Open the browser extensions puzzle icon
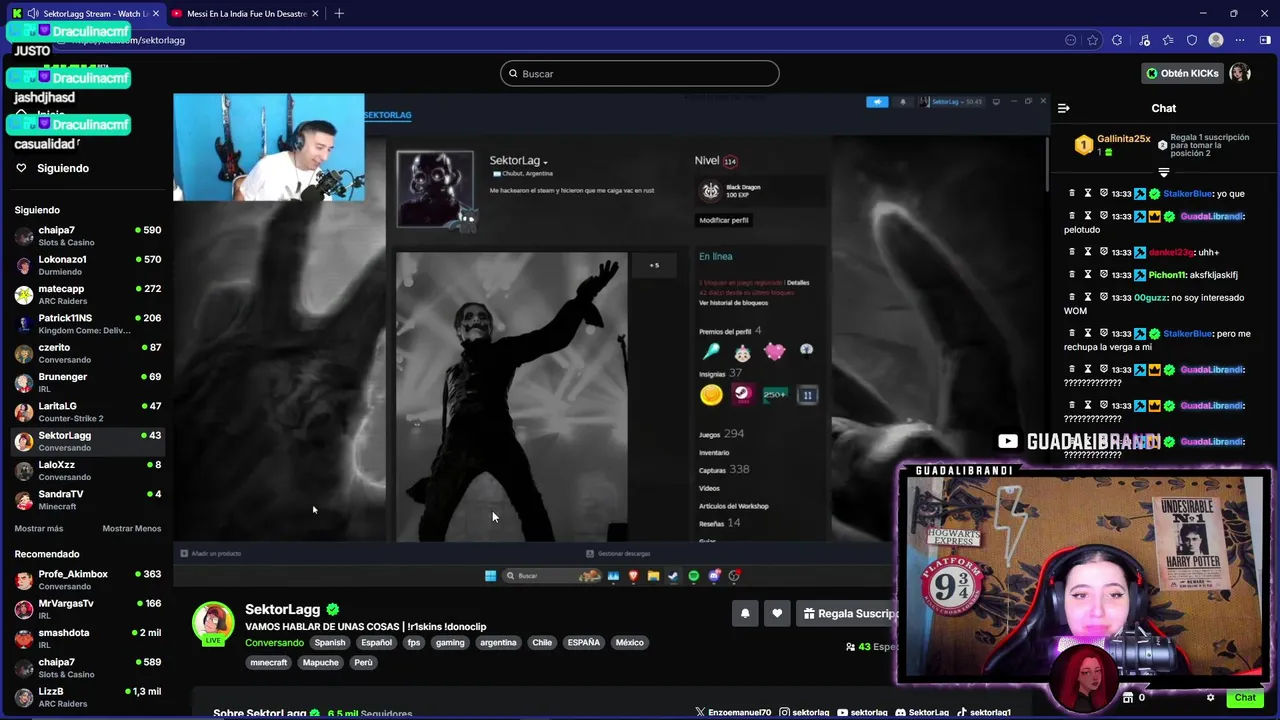 click(x=1117, y=40)
